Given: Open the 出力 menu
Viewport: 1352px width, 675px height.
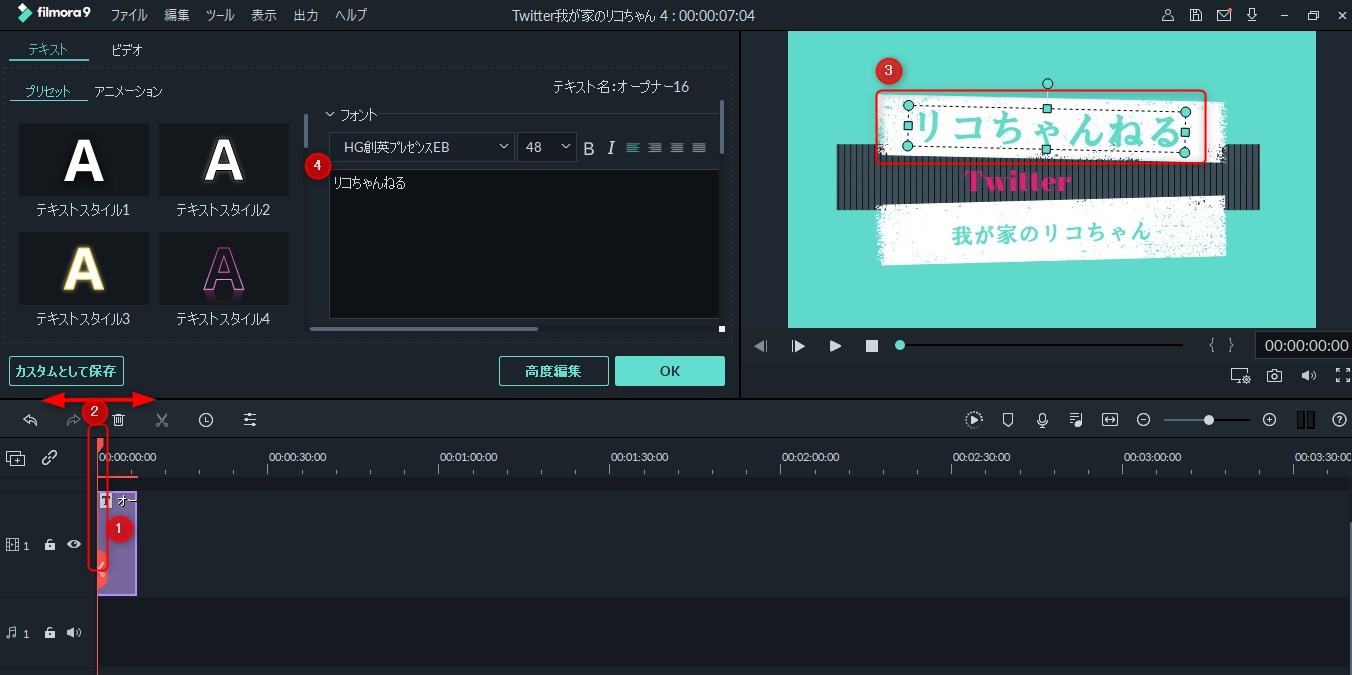Looking at the screenshot, I should [307, 15].
